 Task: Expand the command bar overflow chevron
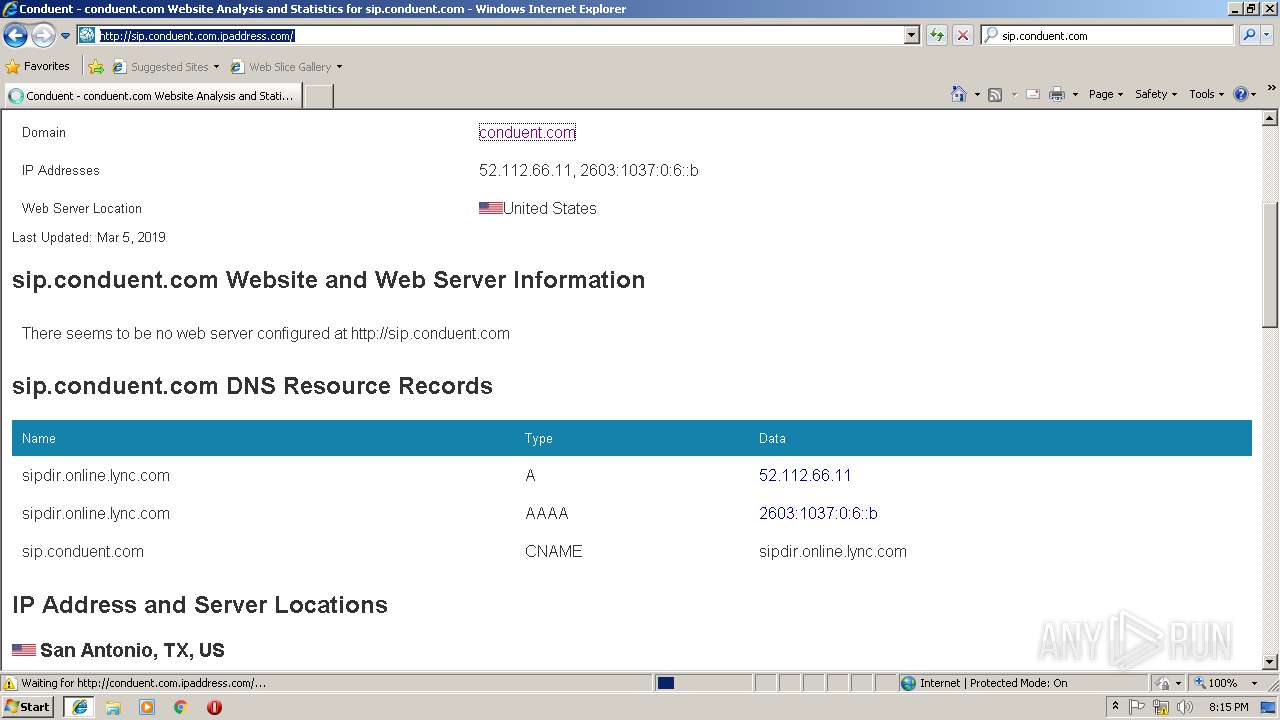coord(1272,89)
